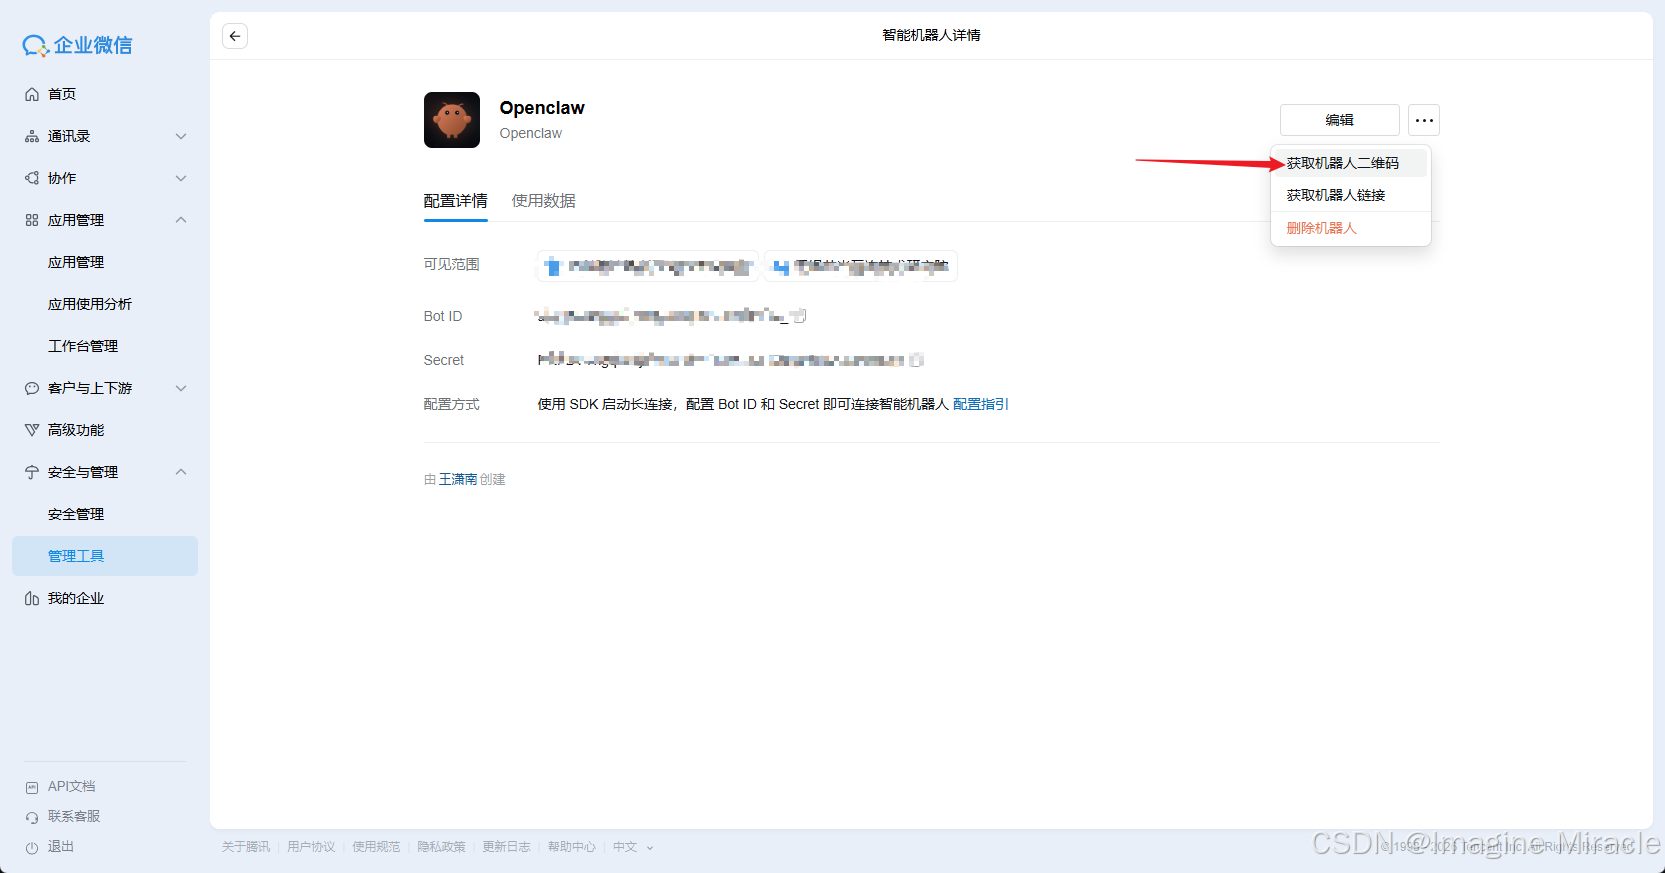Open 应用使用分析 in the sidebar
1665x873 pixels.
pyautogui.click(x=90, y=304)
